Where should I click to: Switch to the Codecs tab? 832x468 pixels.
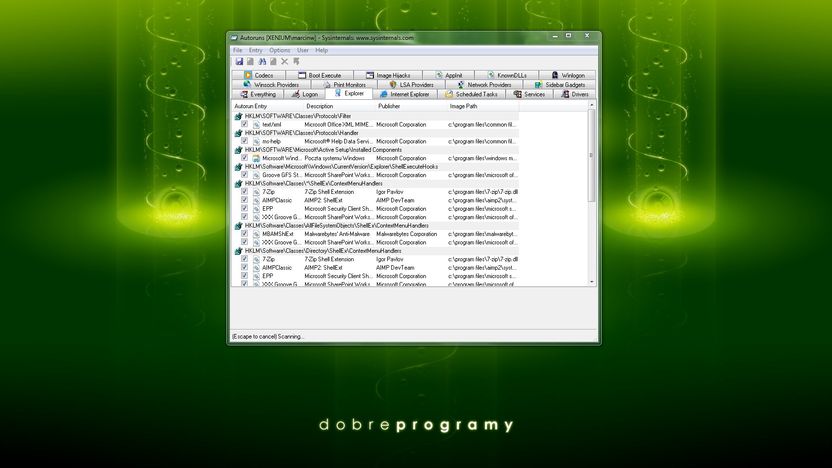(x=258, y=75)
